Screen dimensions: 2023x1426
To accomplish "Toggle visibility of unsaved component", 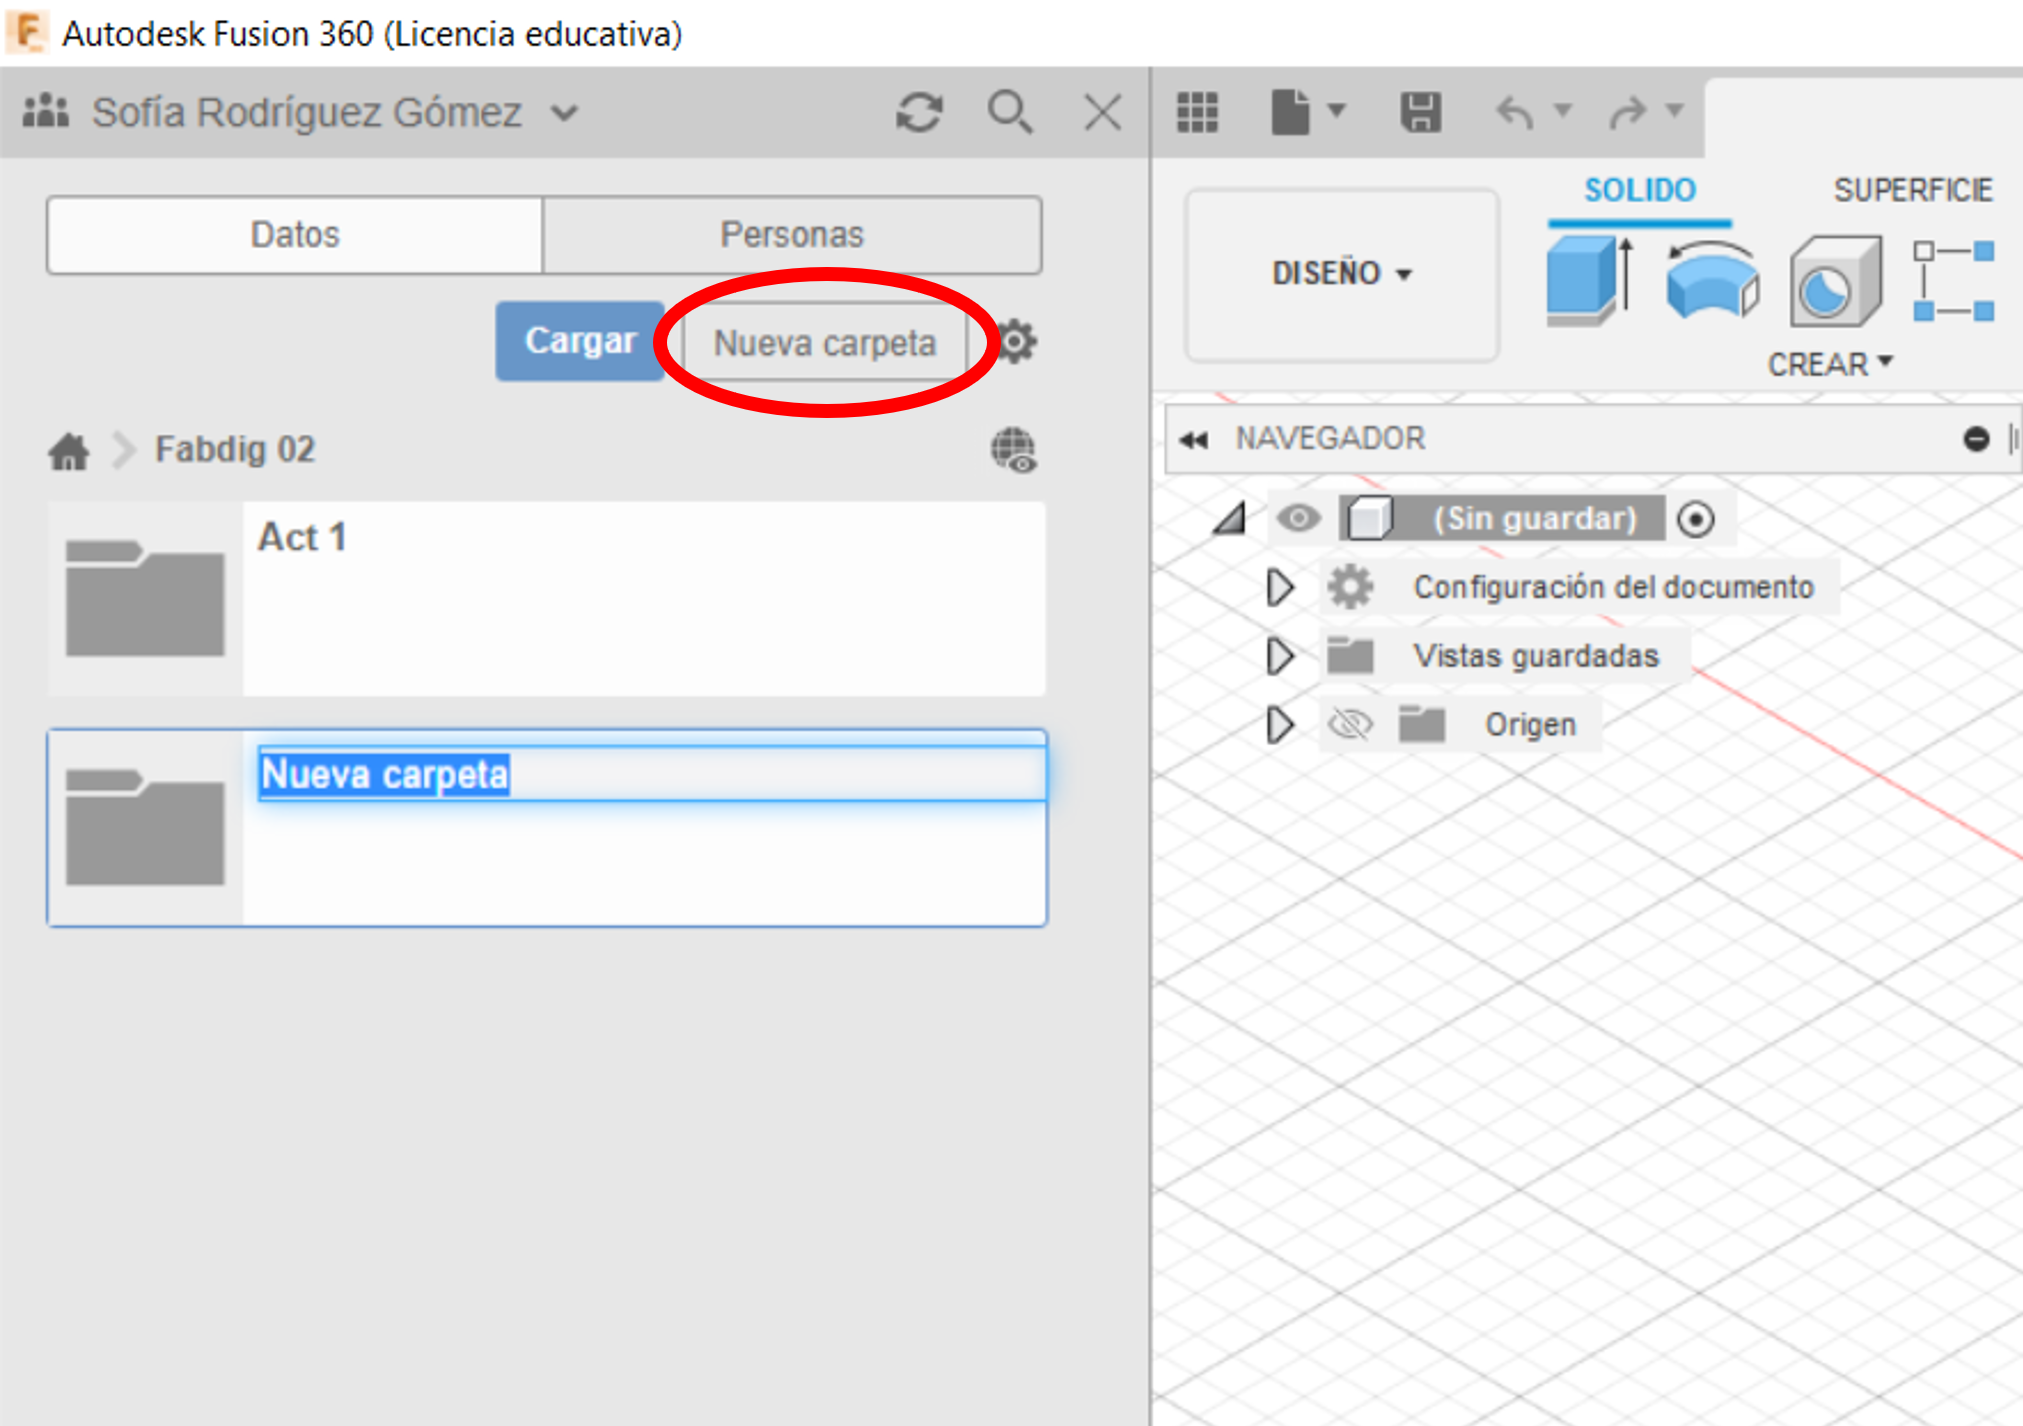I will click(x=1298, y=518).
